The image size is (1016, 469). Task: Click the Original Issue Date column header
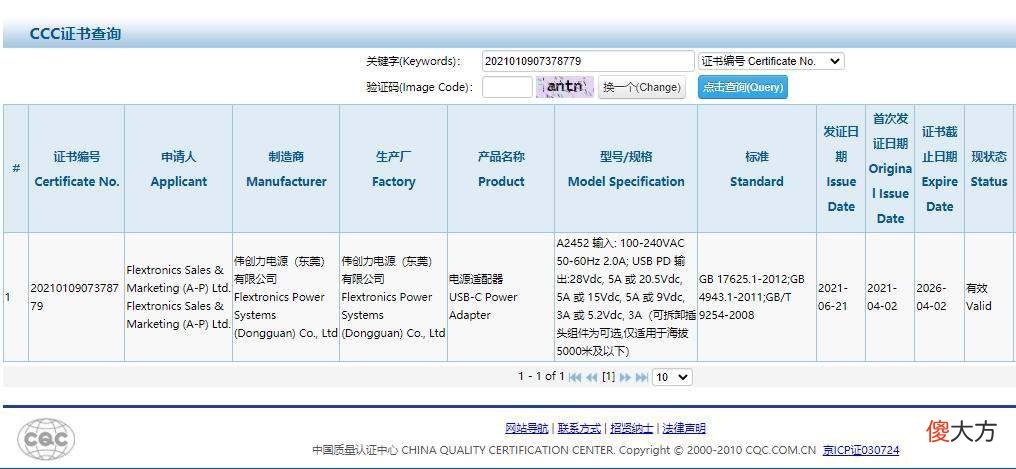tap(890, 169)
